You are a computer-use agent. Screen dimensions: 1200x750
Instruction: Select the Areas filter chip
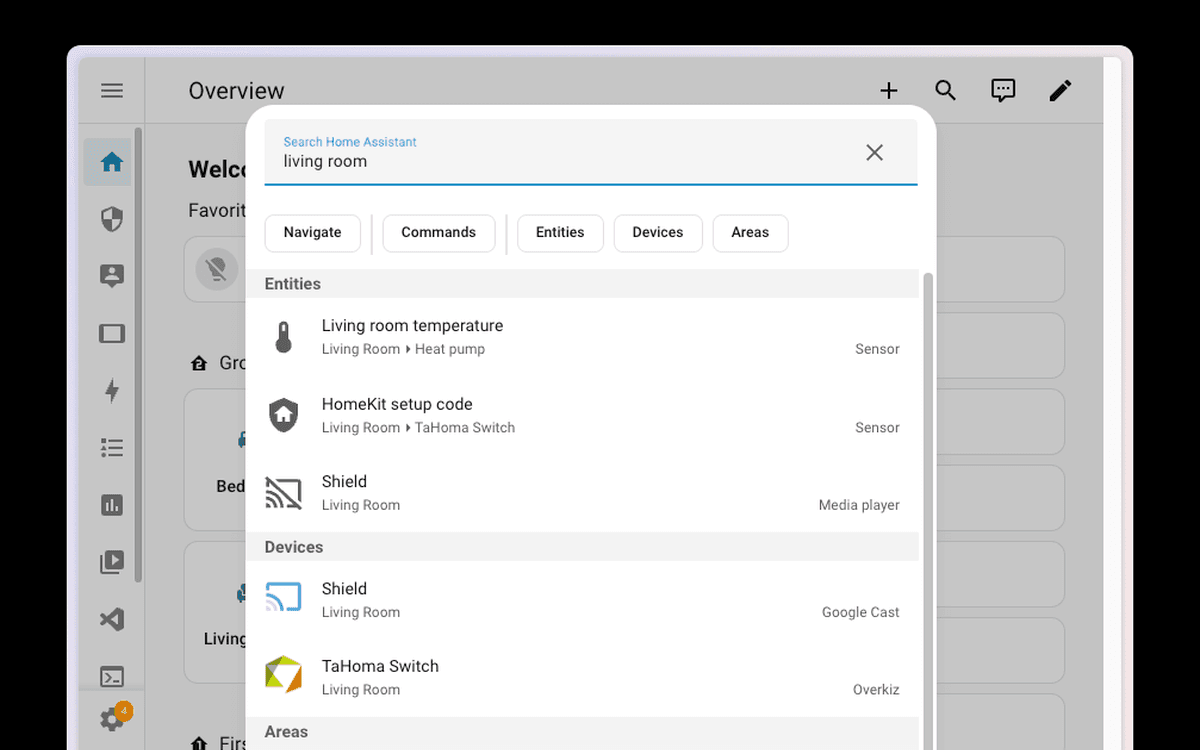pos(750,233)
